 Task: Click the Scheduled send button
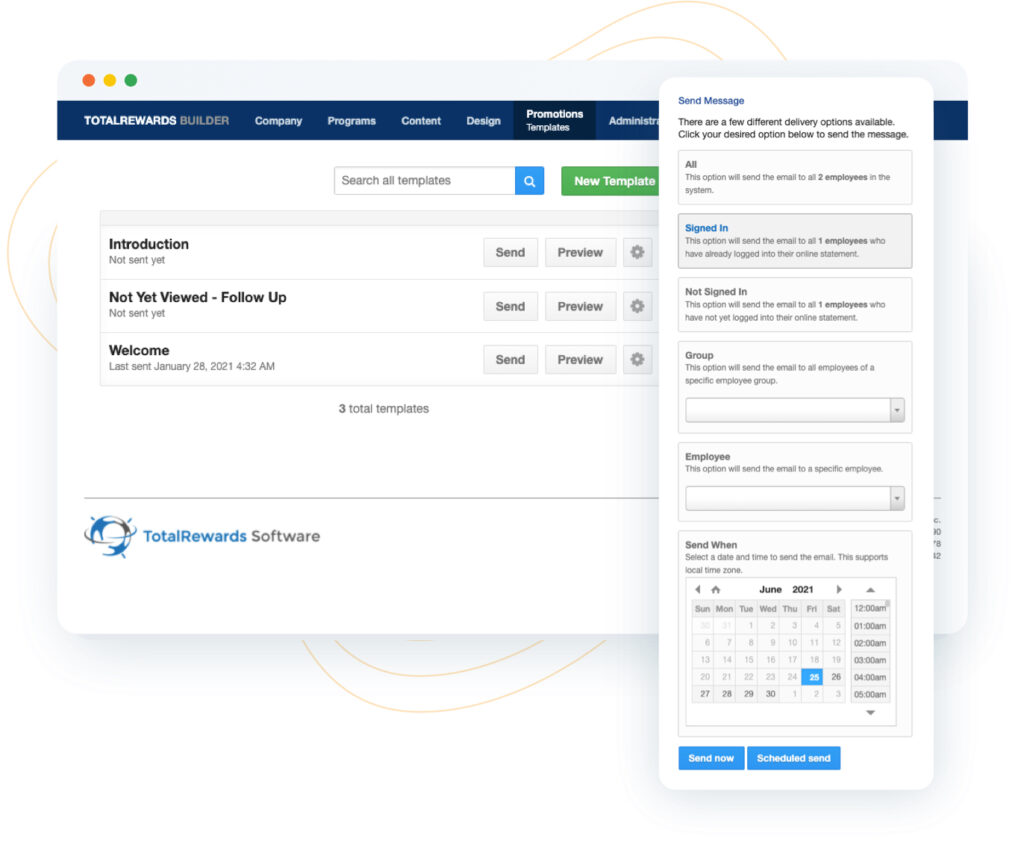tap(793, 758)
